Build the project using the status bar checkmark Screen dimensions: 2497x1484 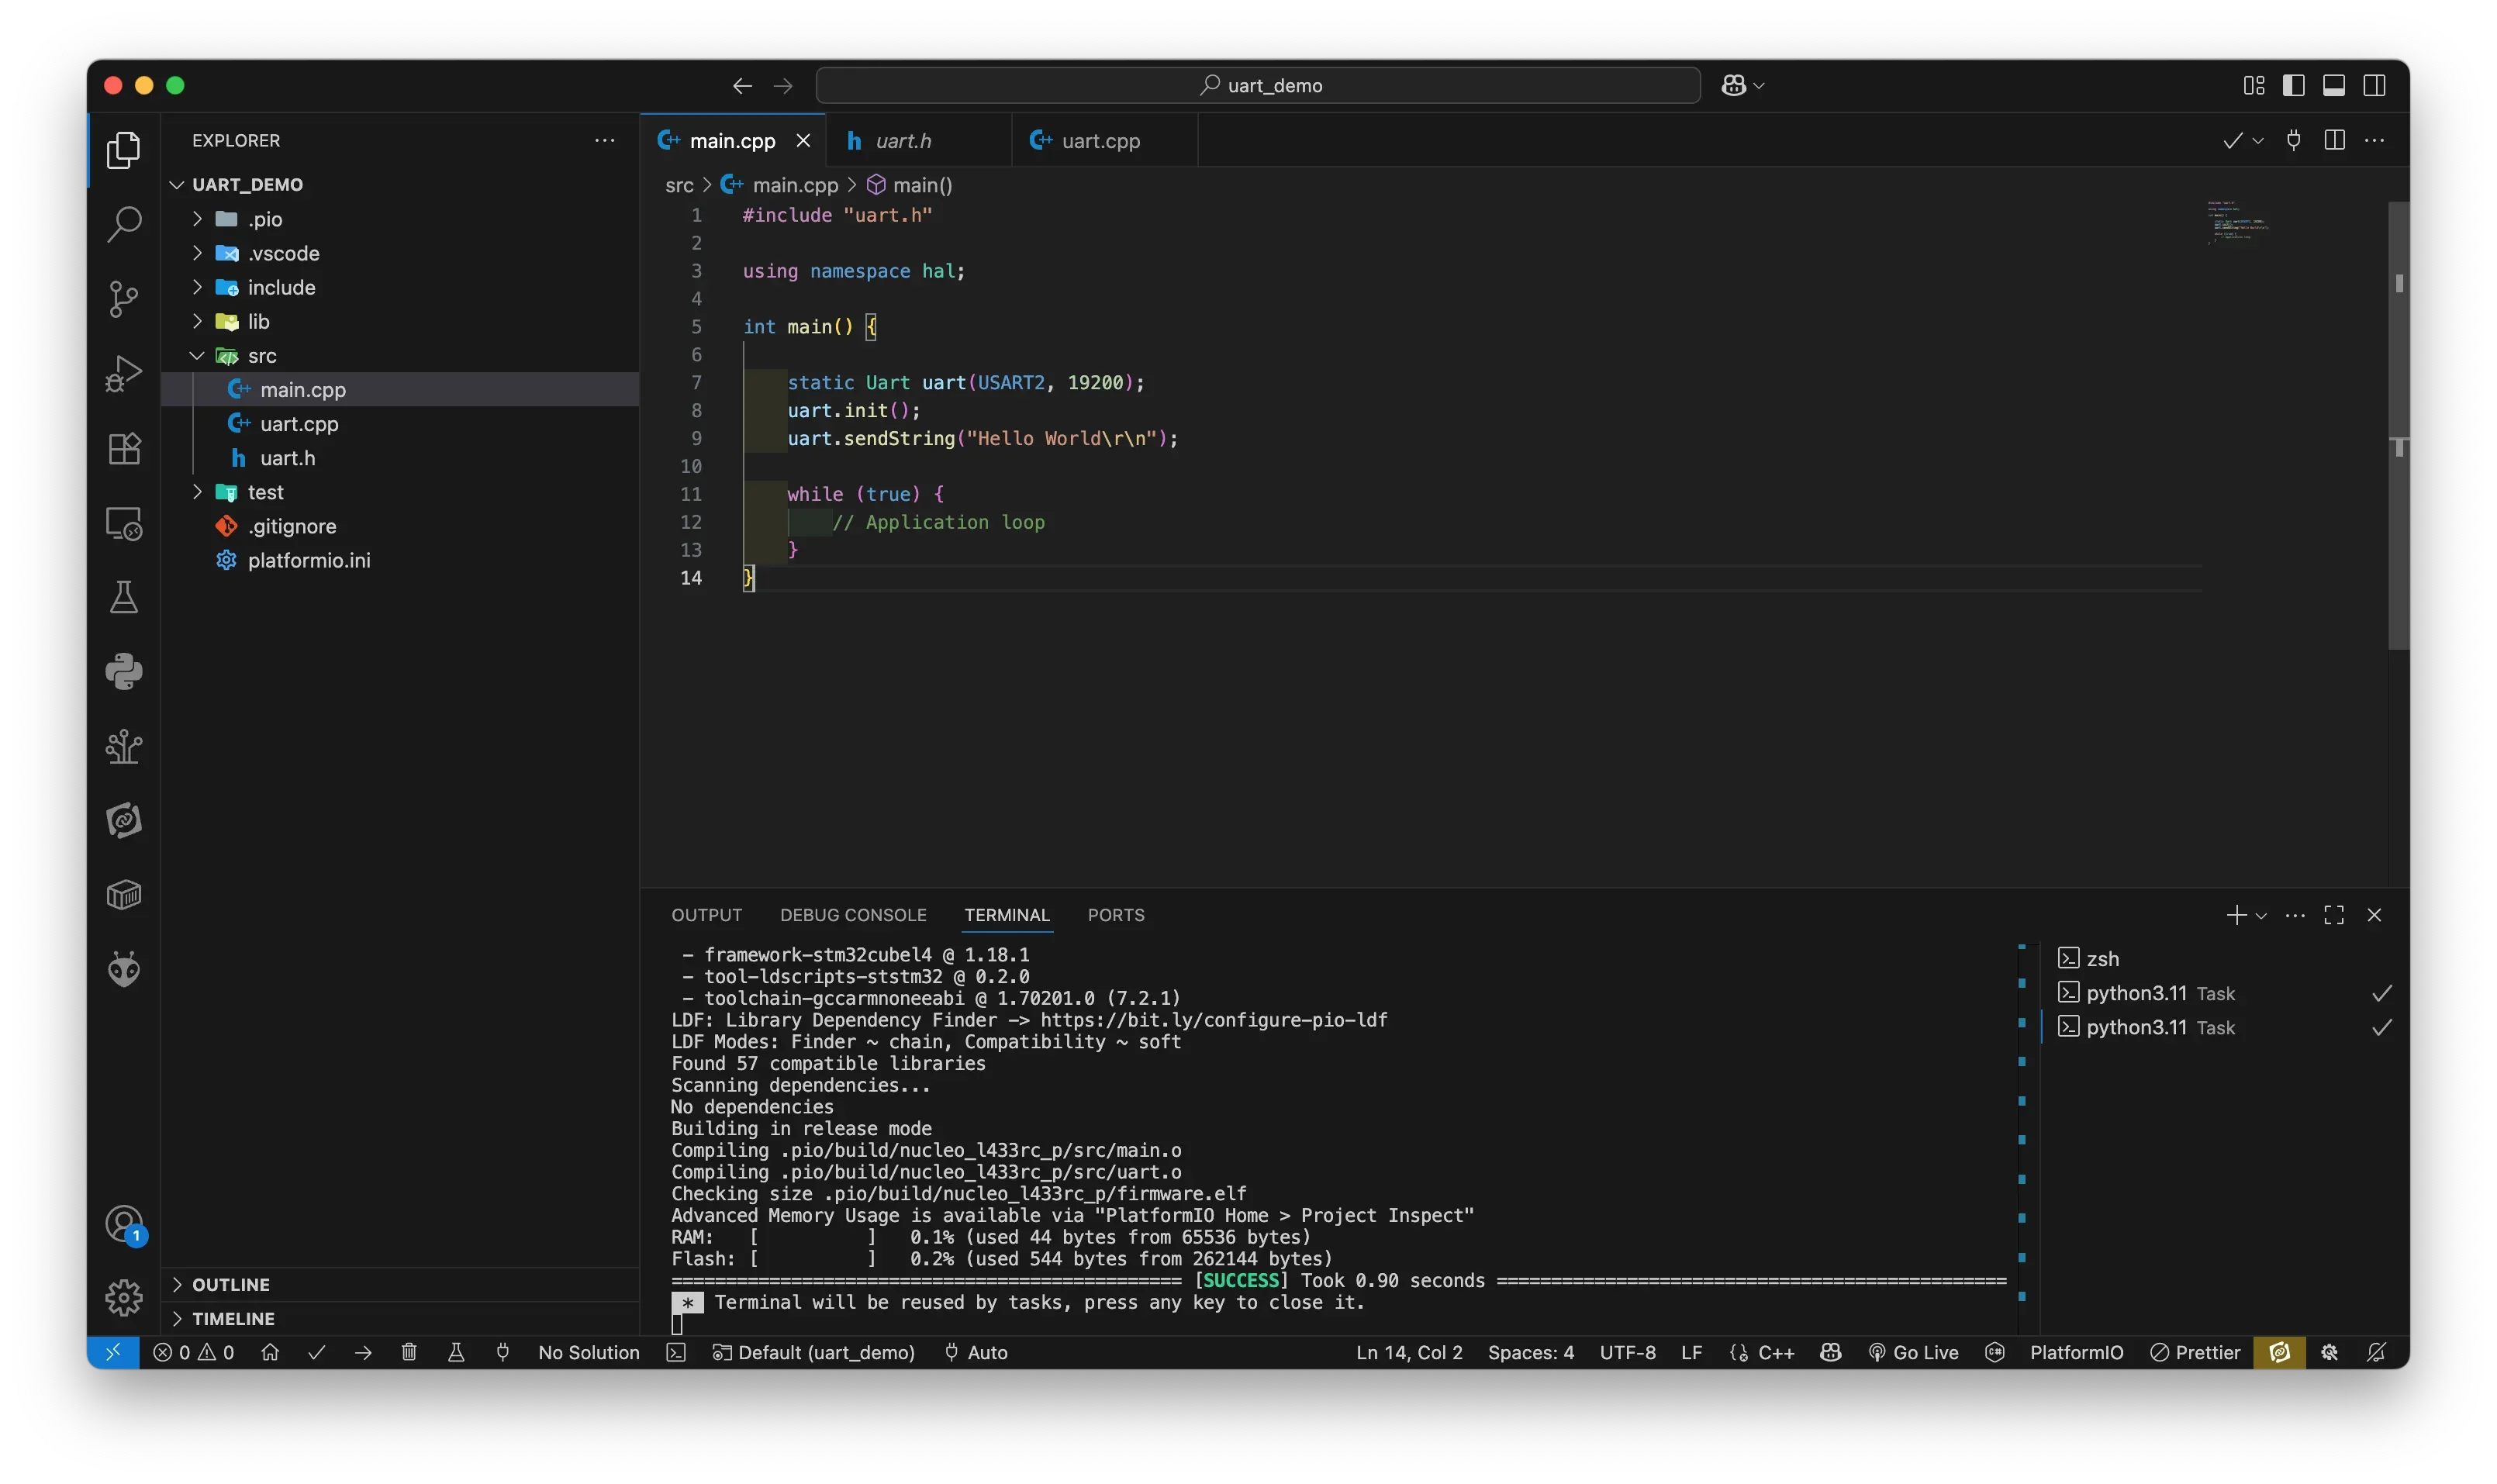coord(316,1352)
